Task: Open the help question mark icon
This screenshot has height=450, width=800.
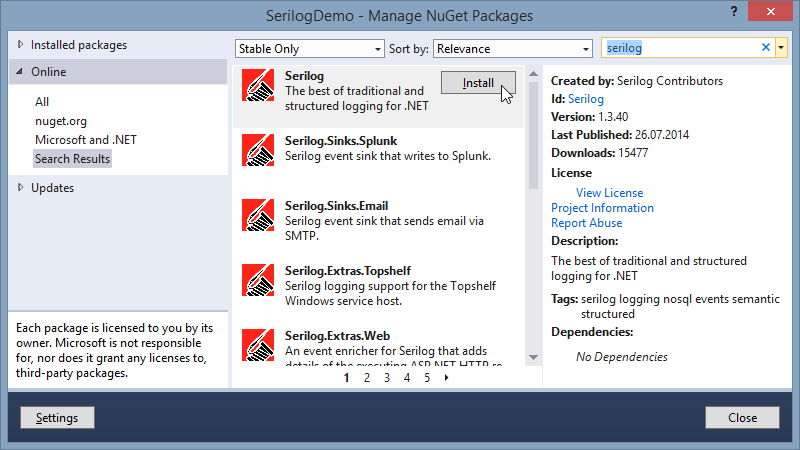Action: [x=734, y=11]
